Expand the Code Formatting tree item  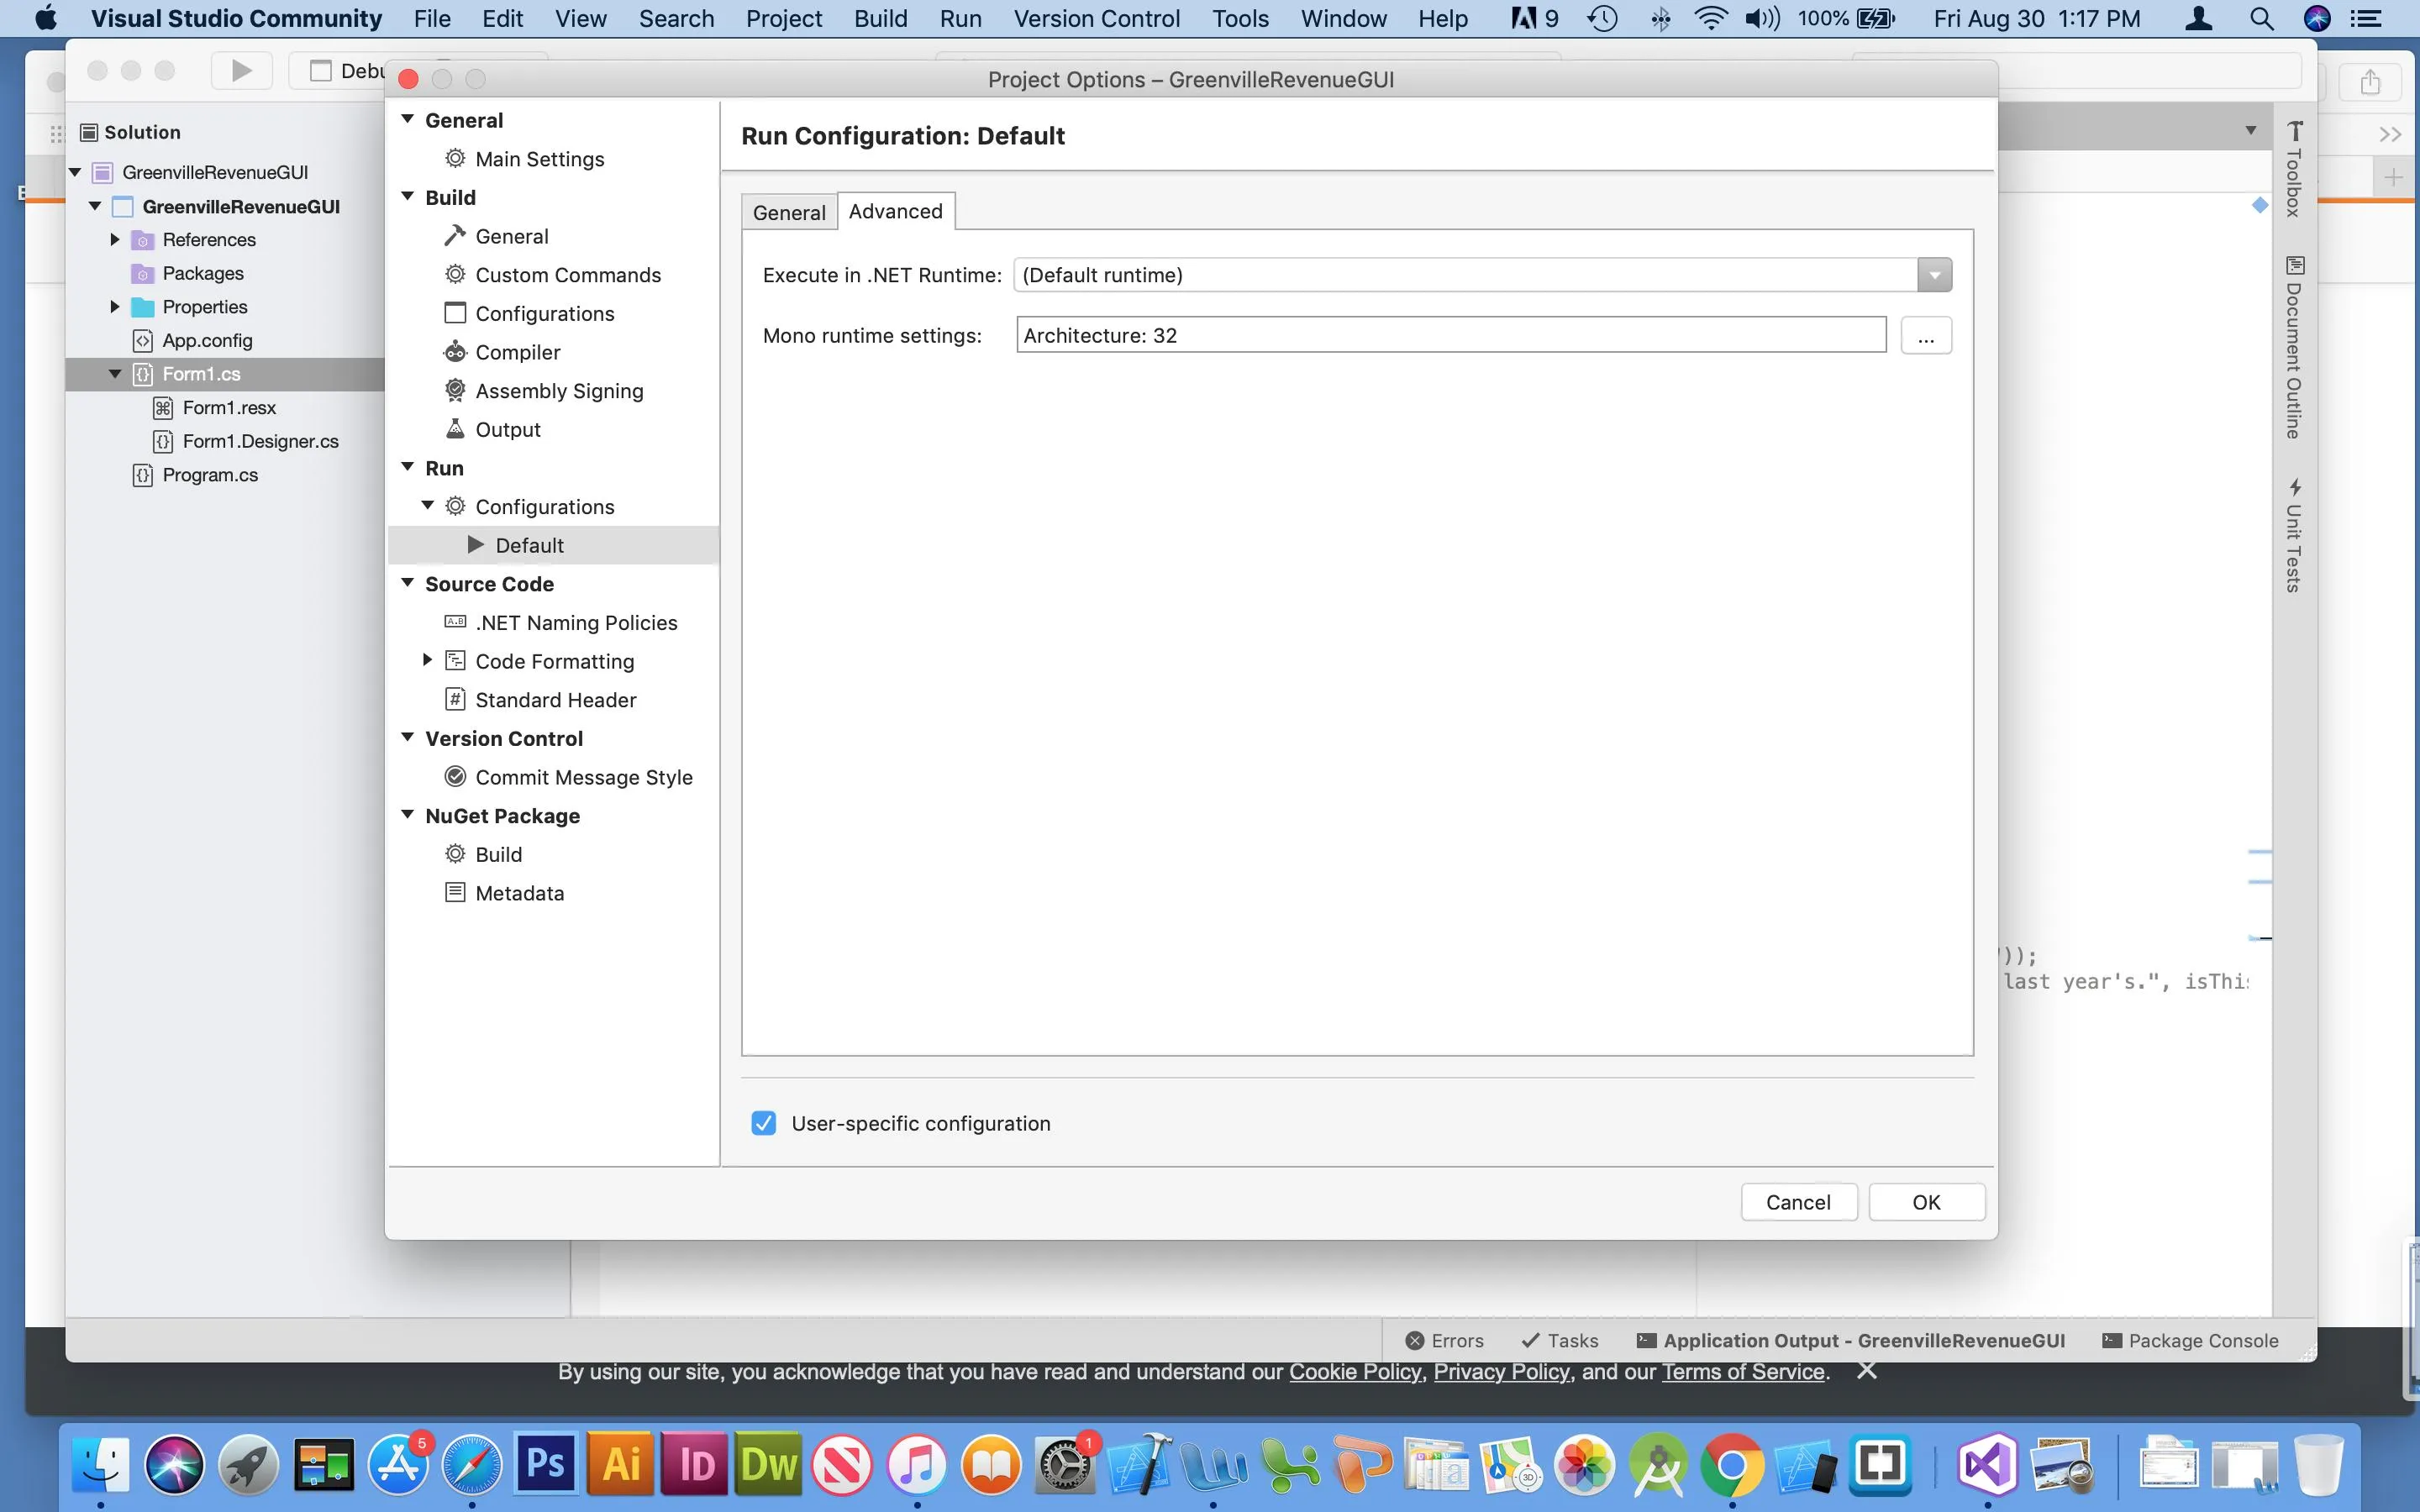point(428,660)
